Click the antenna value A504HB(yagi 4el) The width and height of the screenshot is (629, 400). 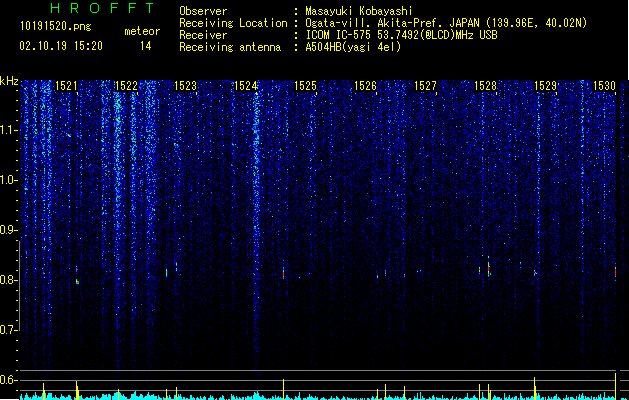coord(353,47)
